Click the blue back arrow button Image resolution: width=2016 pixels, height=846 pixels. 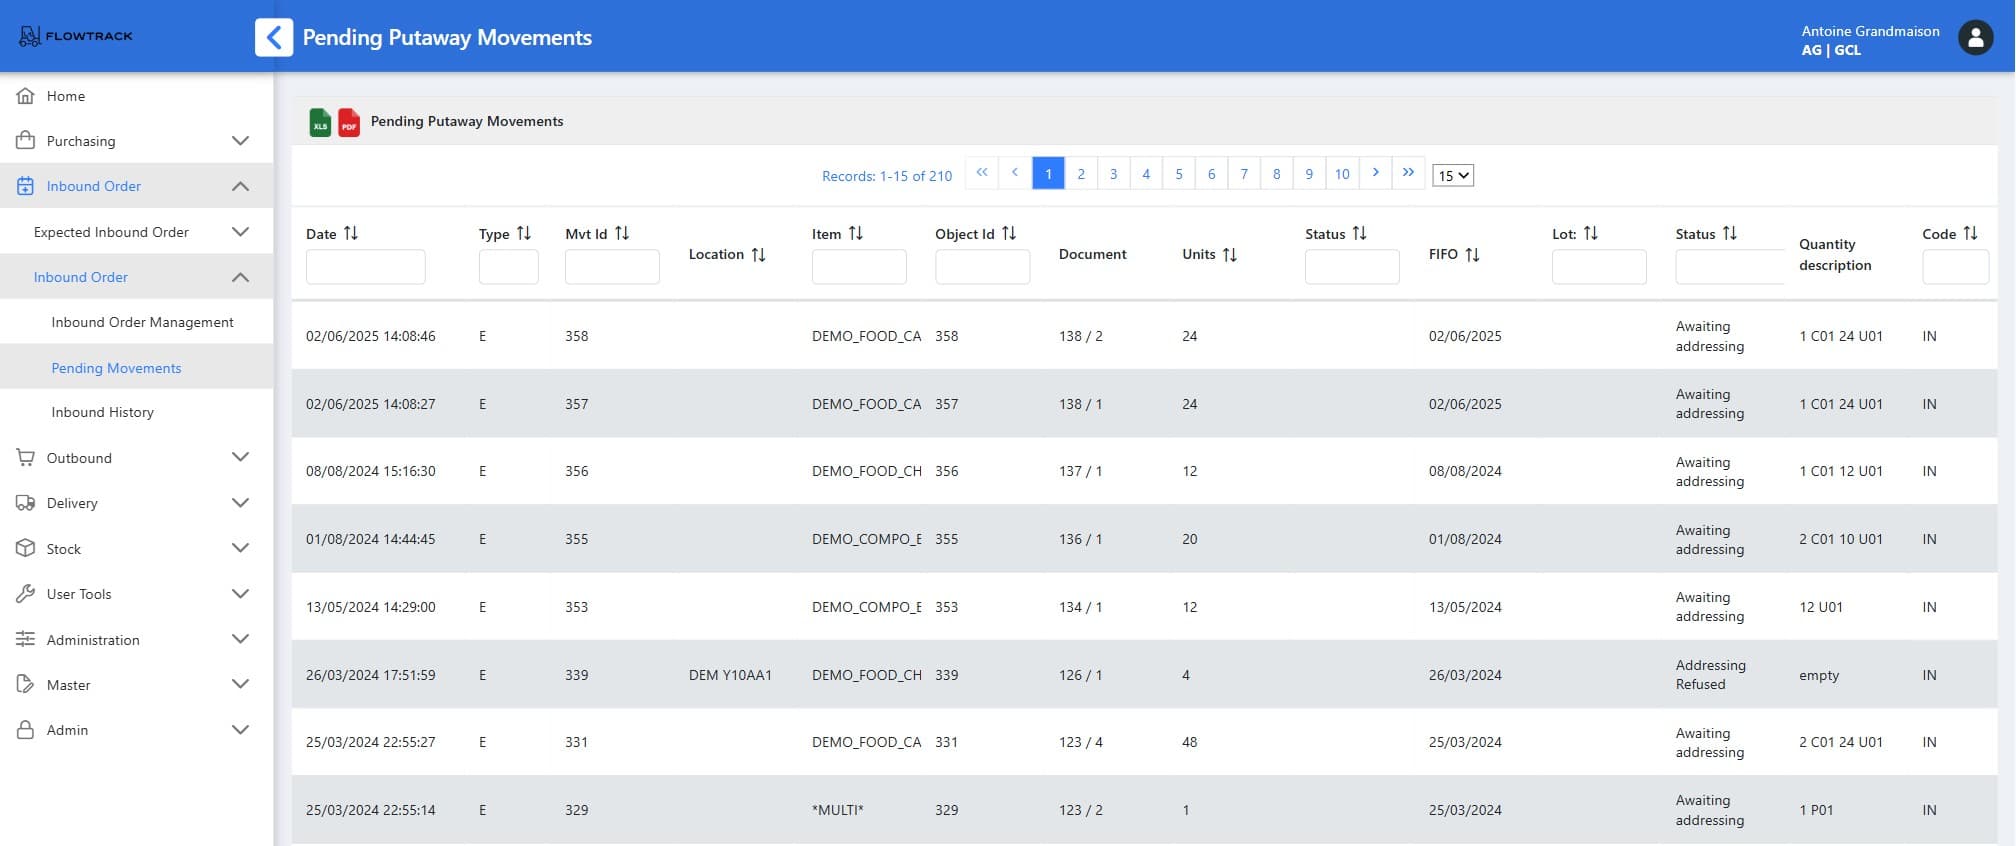(274, 38)
